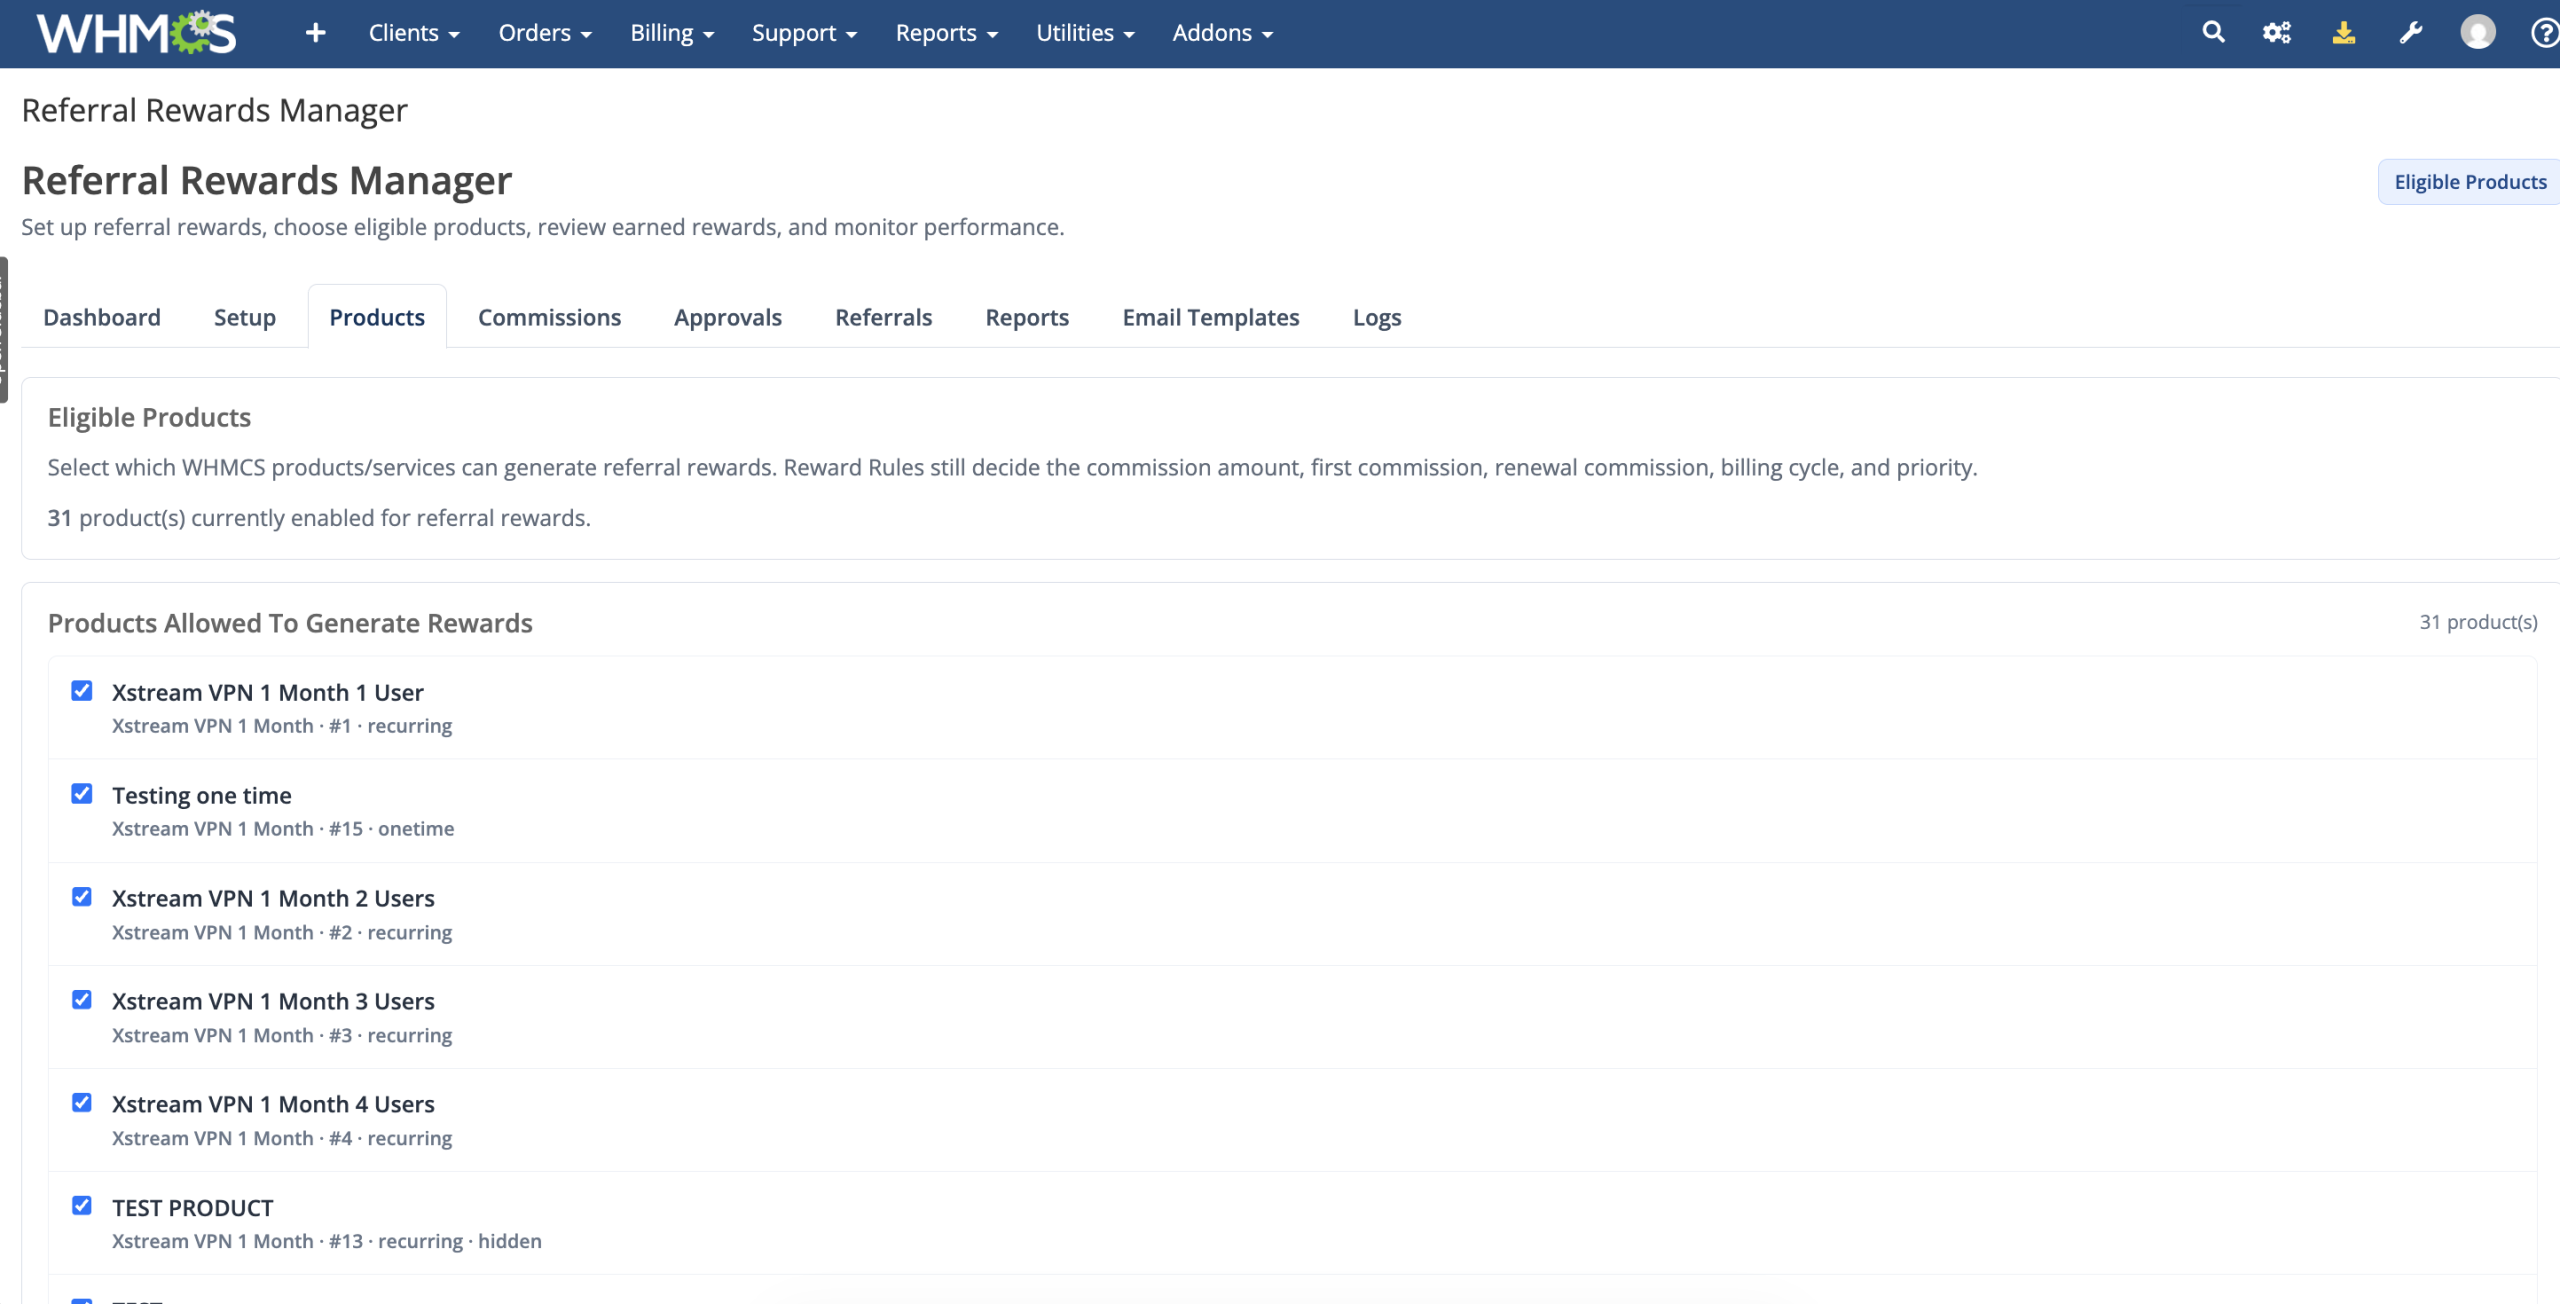Click the '#4 · recurring' product details line

tap(282, 1139)
